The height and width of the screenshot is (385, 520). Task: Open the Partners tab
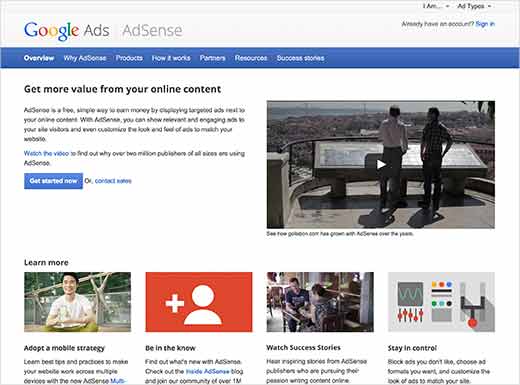click(x=213, y=58)
